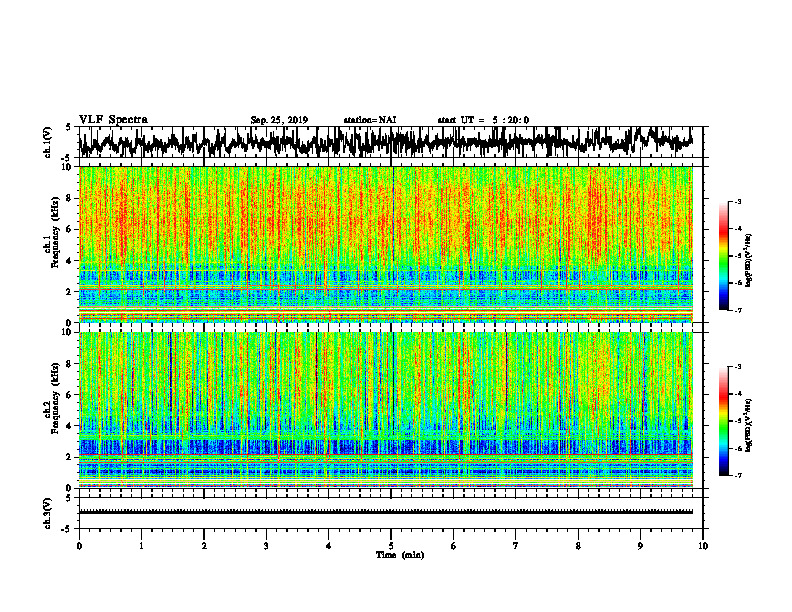Click the -3 label on ch.1 color bar
Viewport: 792px width, 612px height.
tap(738, 201)
